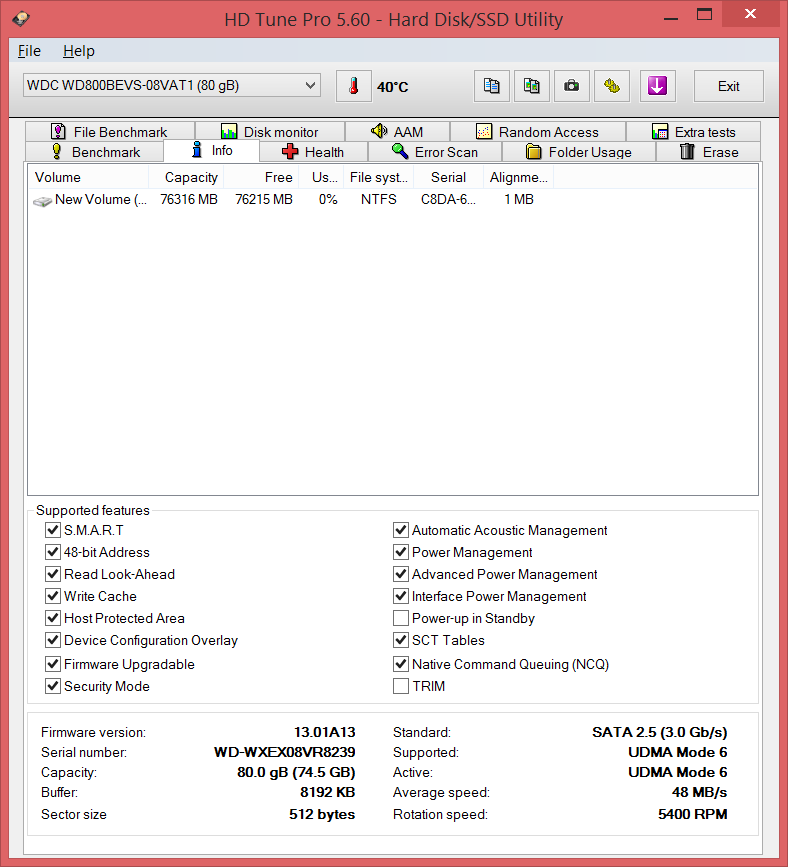This screenshot has height=867, width=788.
Task: Sort by the Capacity column header
Action: 186,177
